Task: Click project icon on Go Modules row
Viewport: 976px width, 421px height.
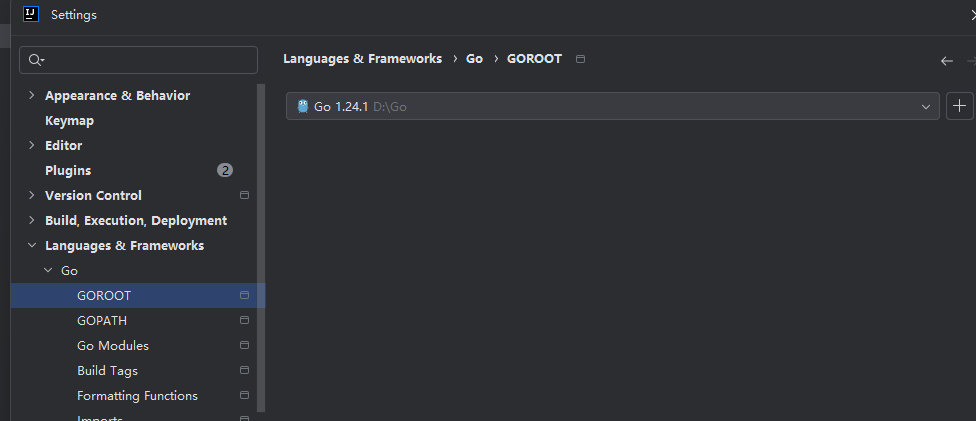Action: point(244,345)
